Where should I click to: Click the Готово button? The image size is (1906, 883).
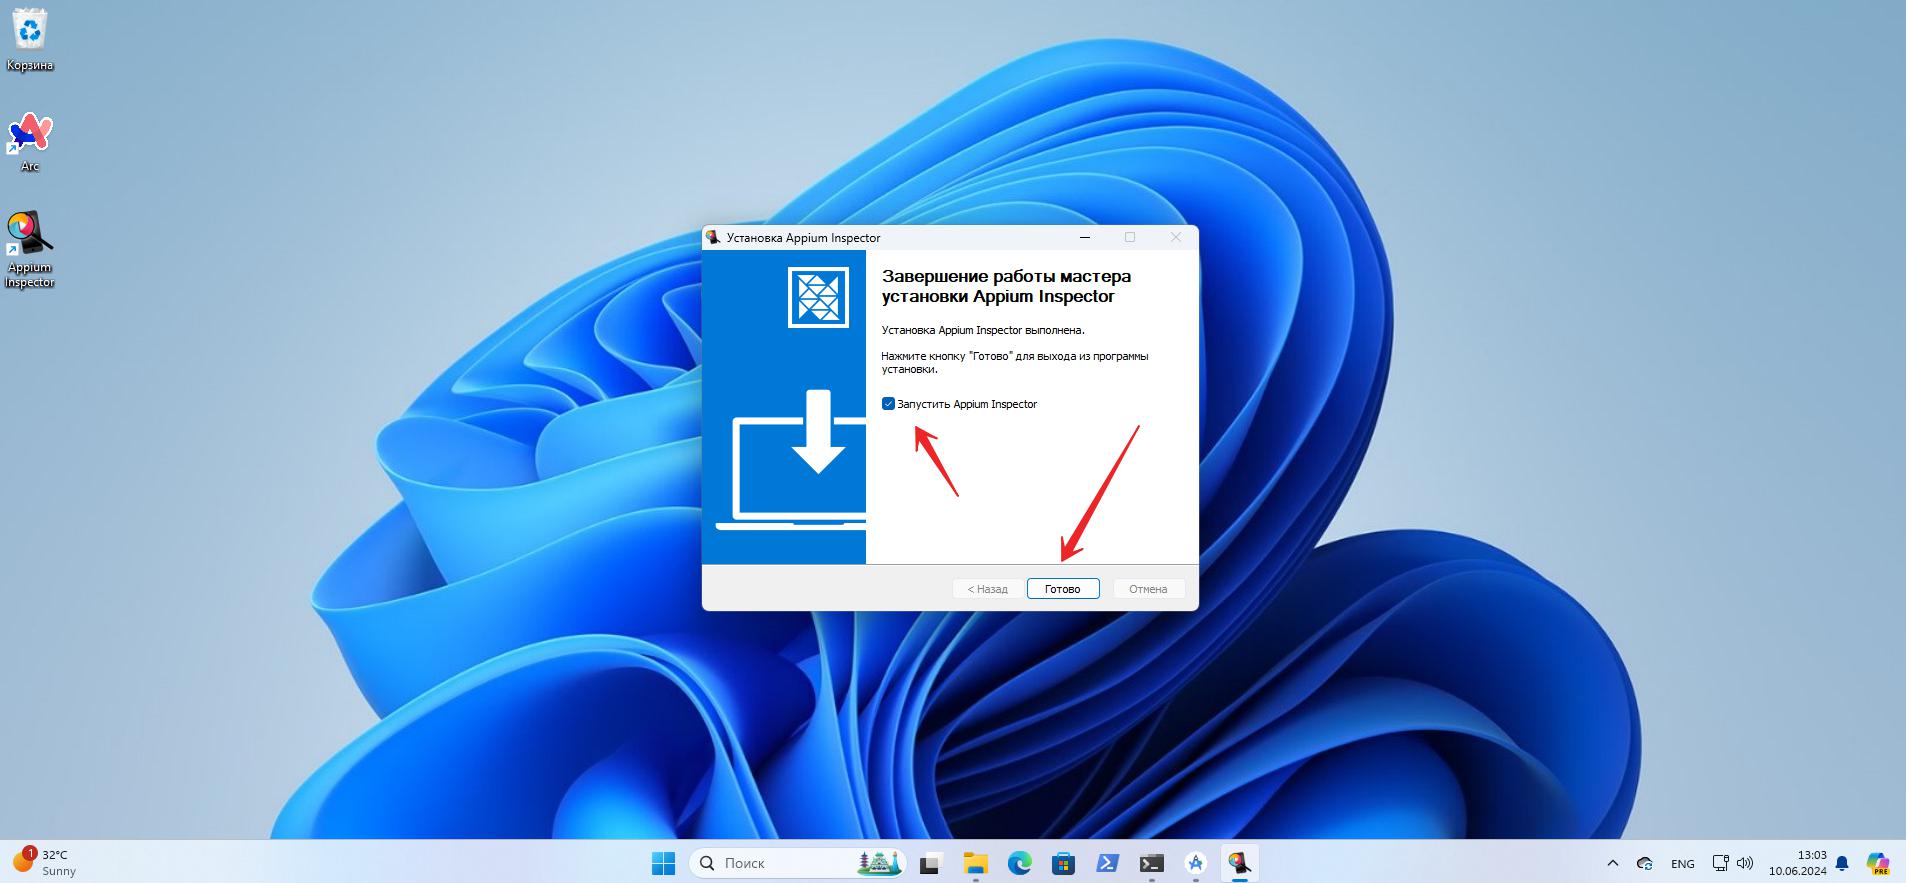pyautogui.click(x=1063, y=589)
